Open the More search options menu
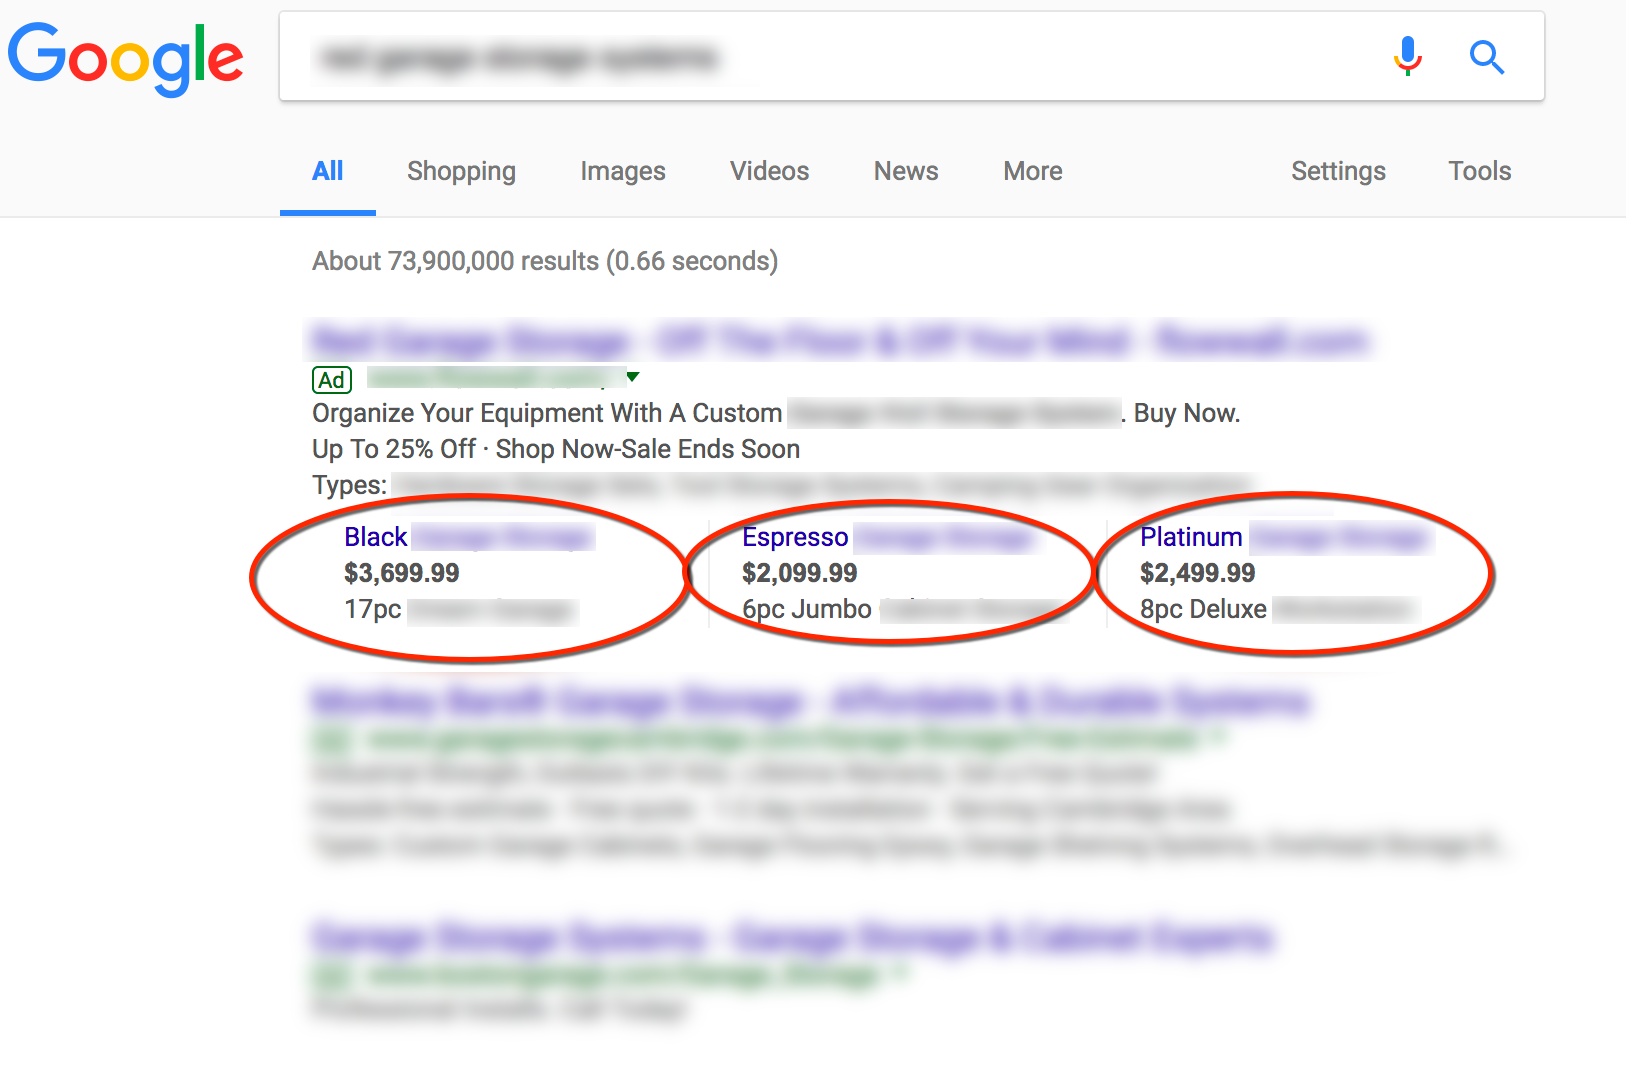 [x=1032, y=171]
